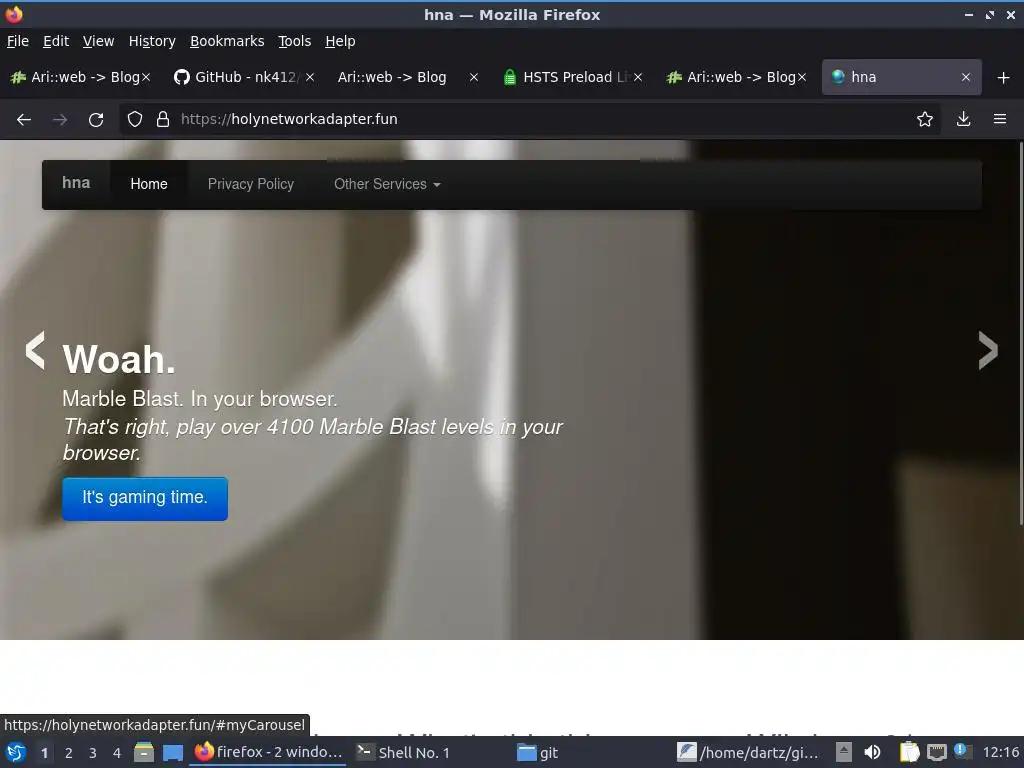This screenshot has width=1024, height=768.
Task: Switch to workspace 2 in pager
Action: [69, 753]
